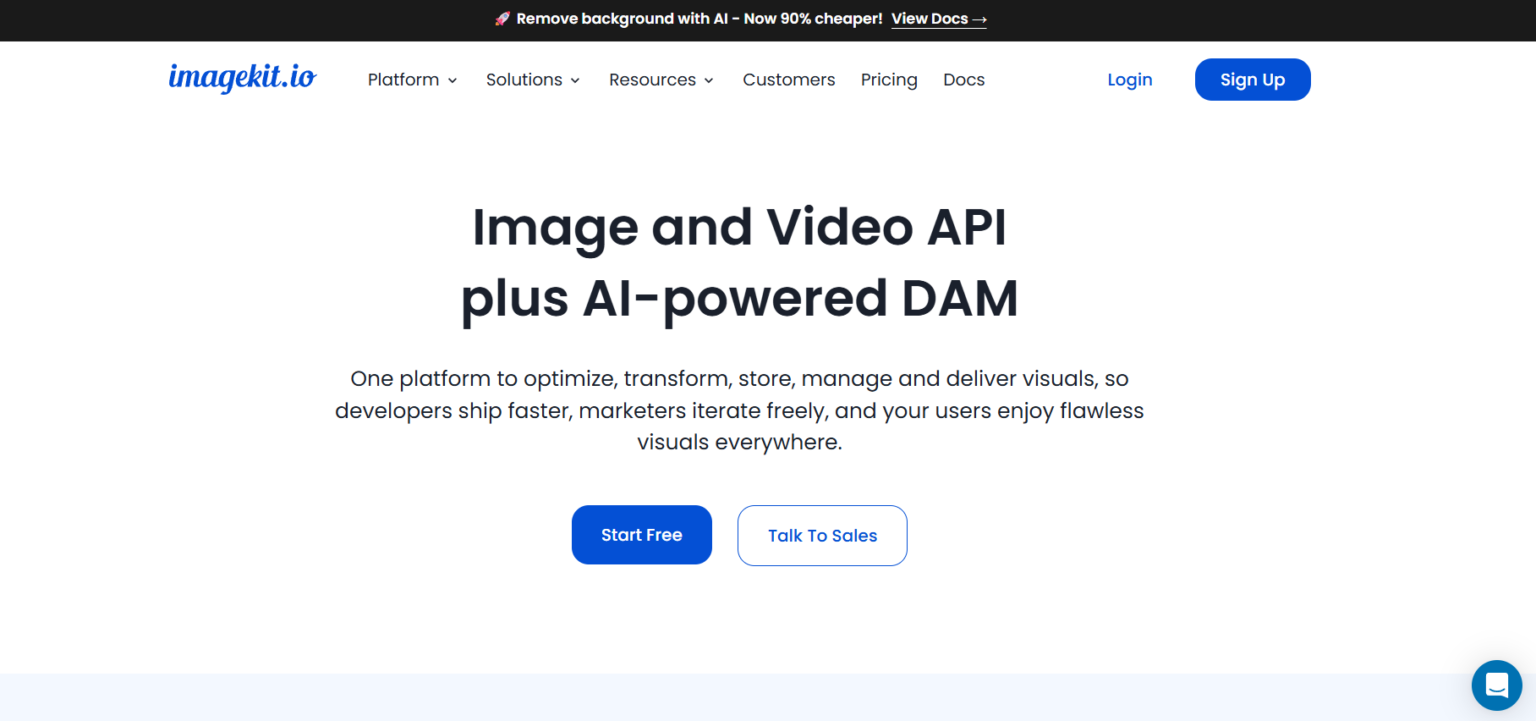Expand the Resources menu chevron

click(709, 80)
